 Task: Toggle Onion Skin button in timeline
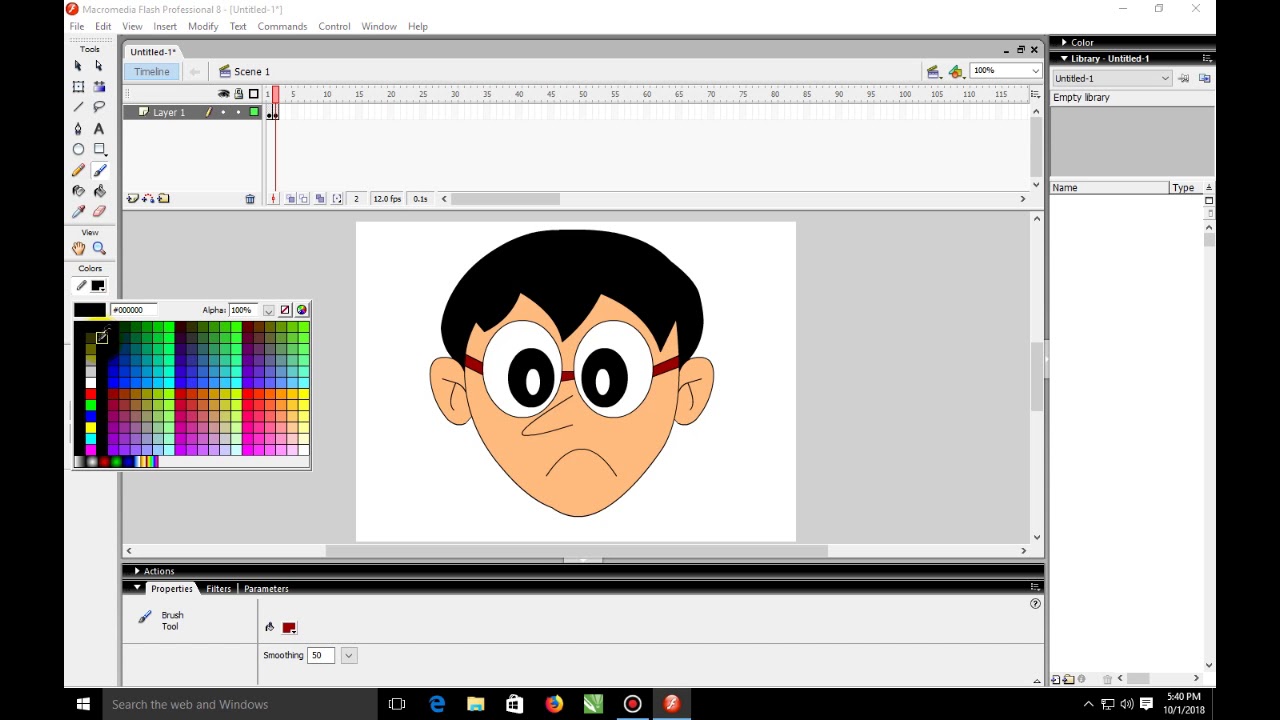pyautogui.click(x=290, y=199)
